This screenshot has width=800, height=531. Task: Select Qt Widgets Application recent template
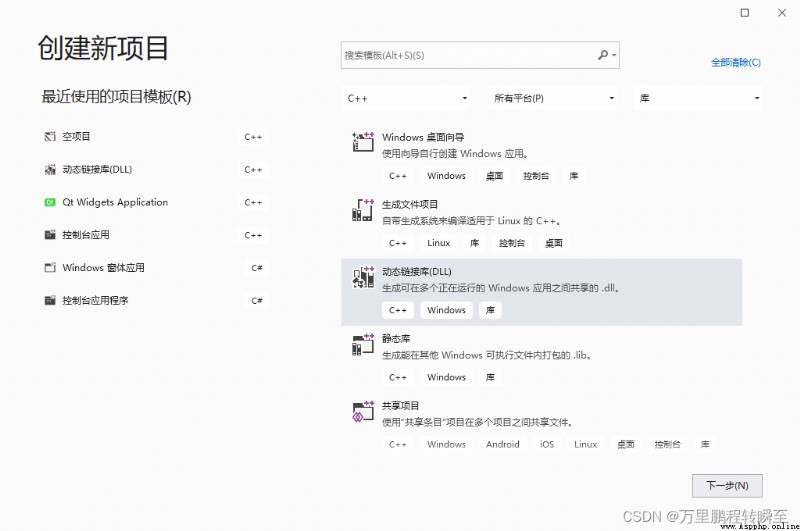pos(115,202)
